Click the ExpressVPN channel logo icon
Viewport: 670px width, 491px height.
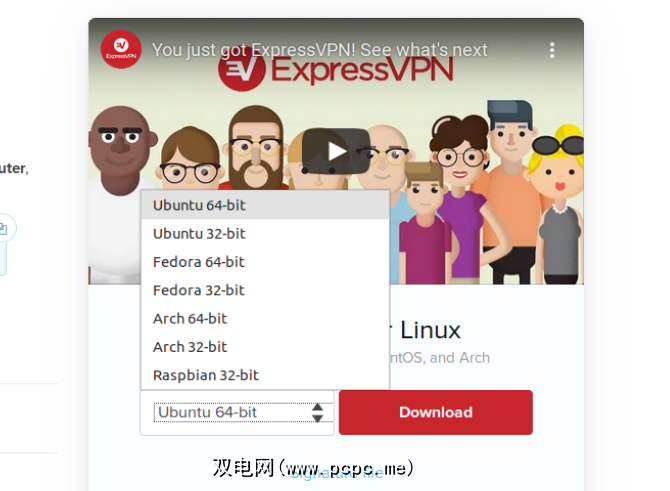point(121,50)
